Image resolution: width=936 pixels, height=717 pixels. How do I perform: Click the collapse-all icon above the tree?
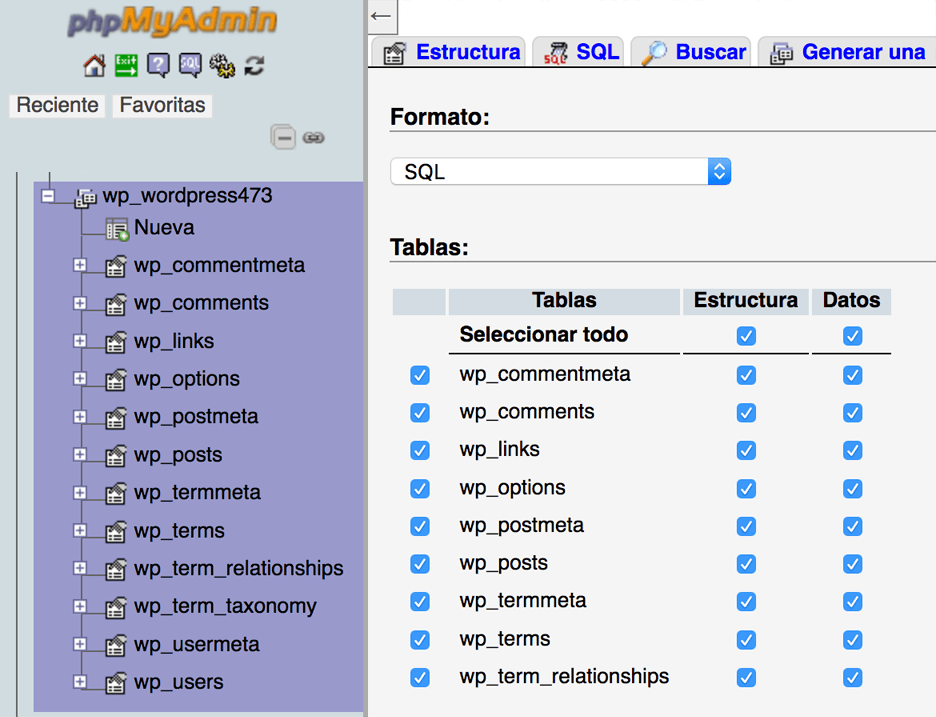pyautogui.click(x=283, y=137)
